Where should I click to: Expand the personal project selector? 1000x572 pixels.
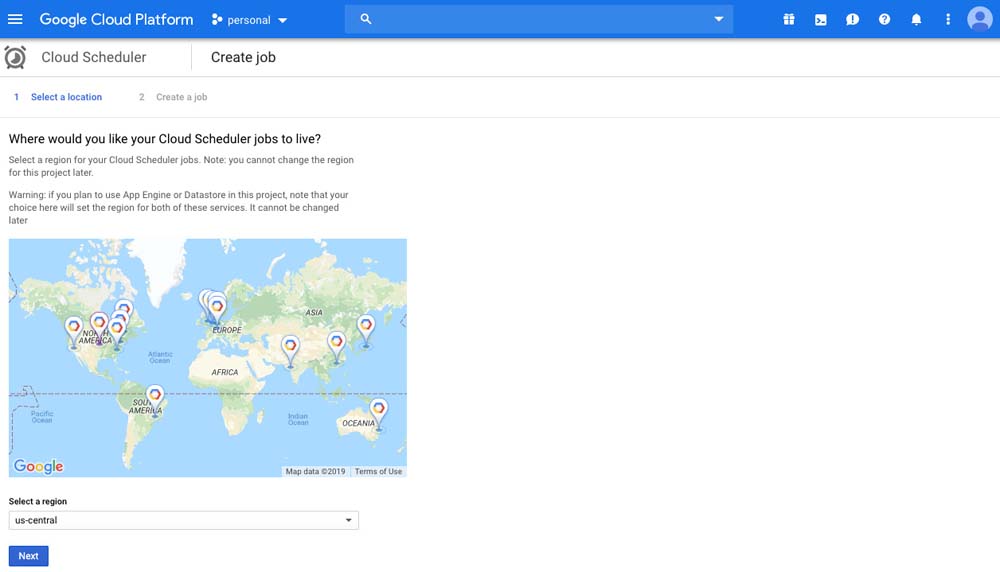[x=249, y=19]
